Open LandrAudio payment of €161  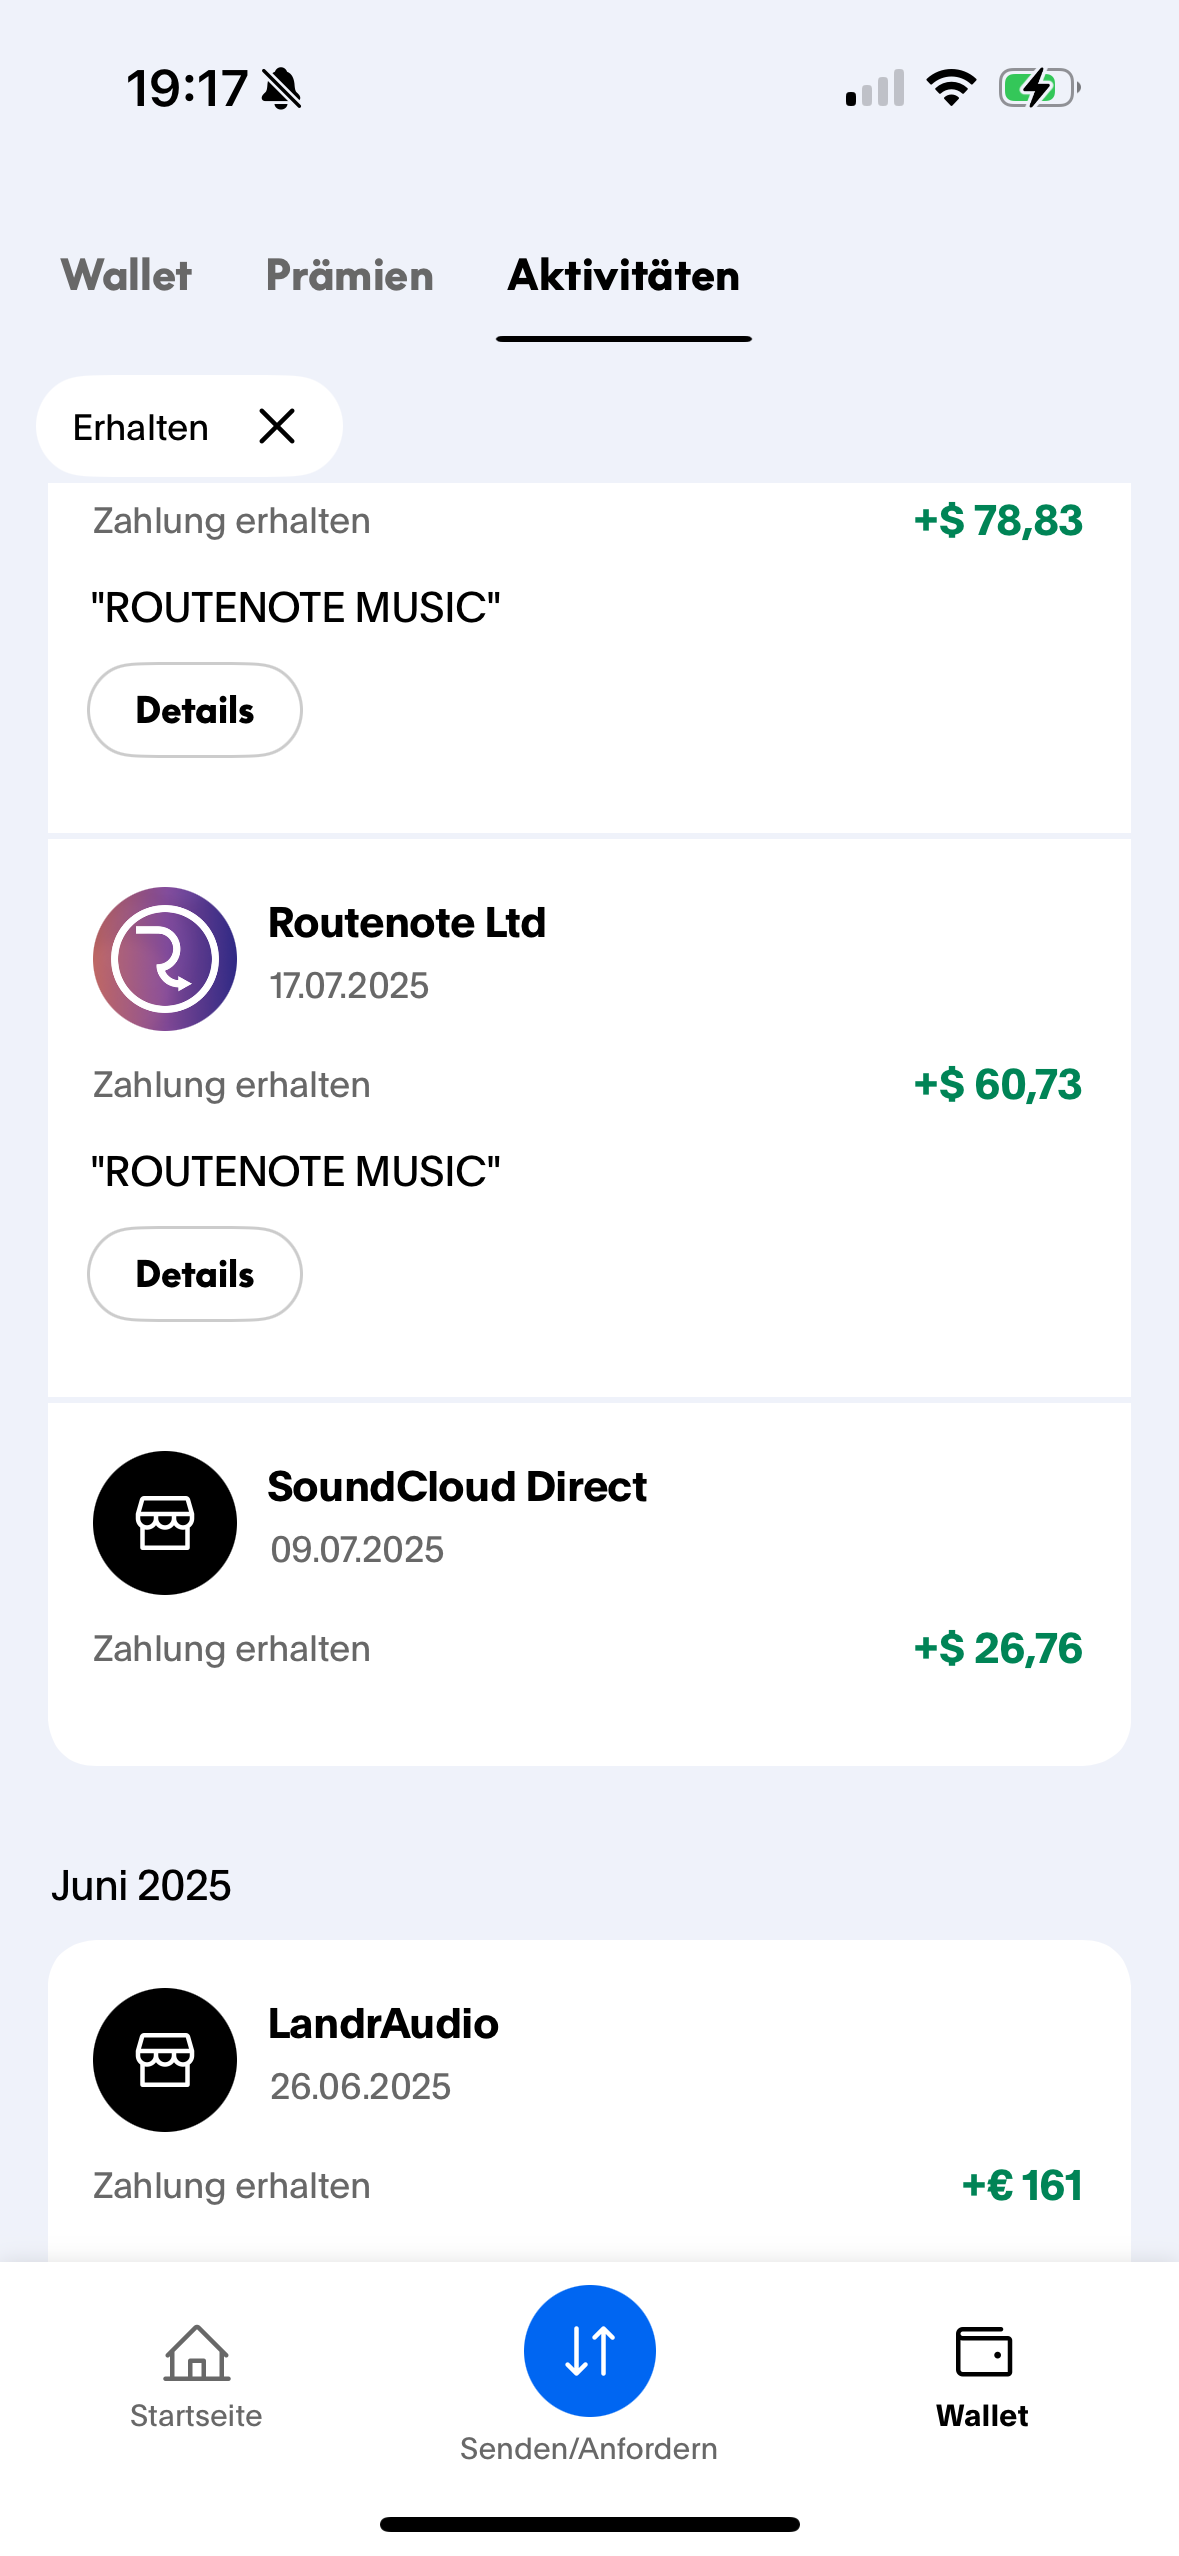[589, 2101]
